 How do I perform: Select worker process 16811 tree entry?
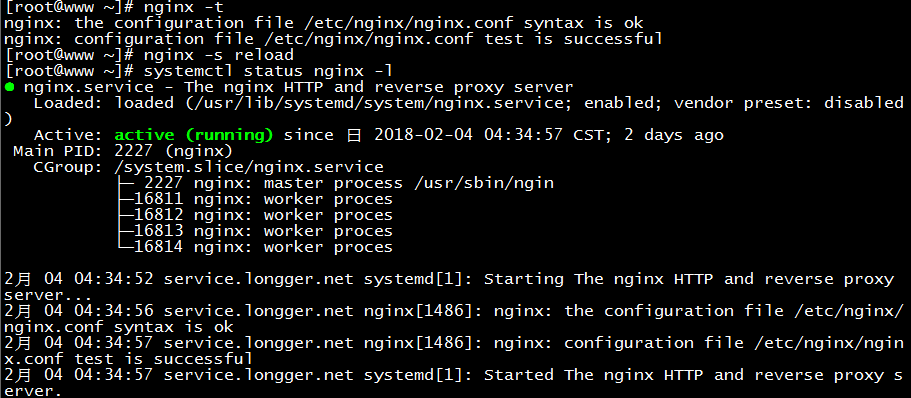point(256,199)
